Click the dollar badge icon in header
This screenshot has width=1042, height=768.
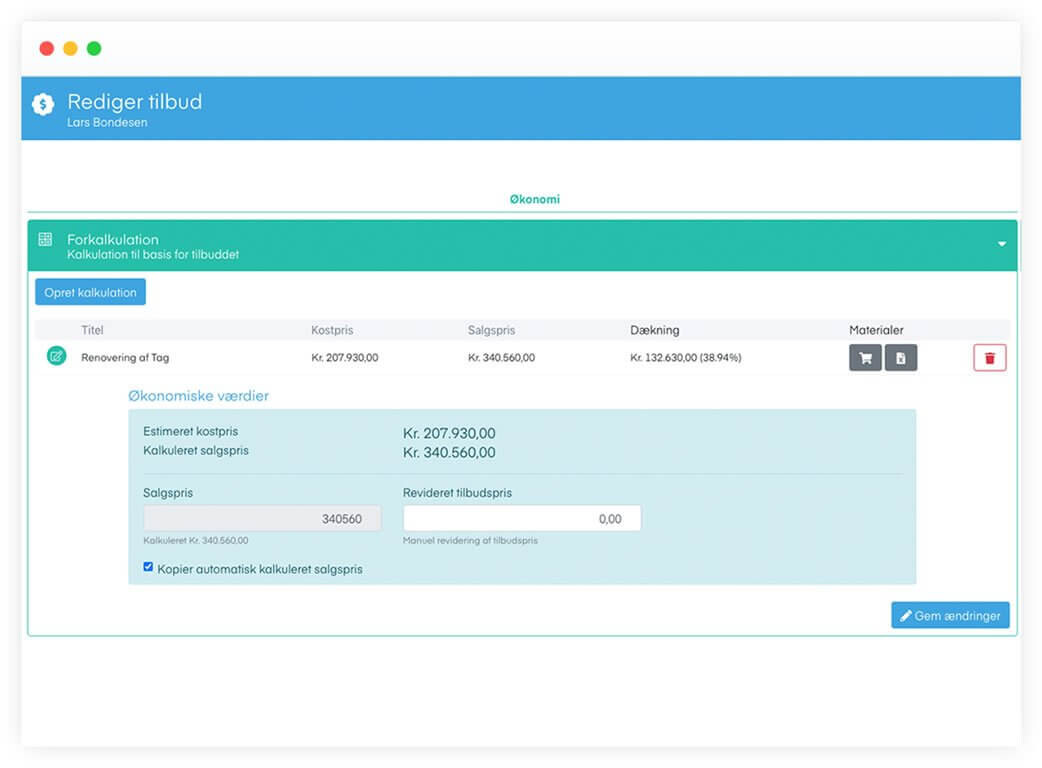pos(43,104)
